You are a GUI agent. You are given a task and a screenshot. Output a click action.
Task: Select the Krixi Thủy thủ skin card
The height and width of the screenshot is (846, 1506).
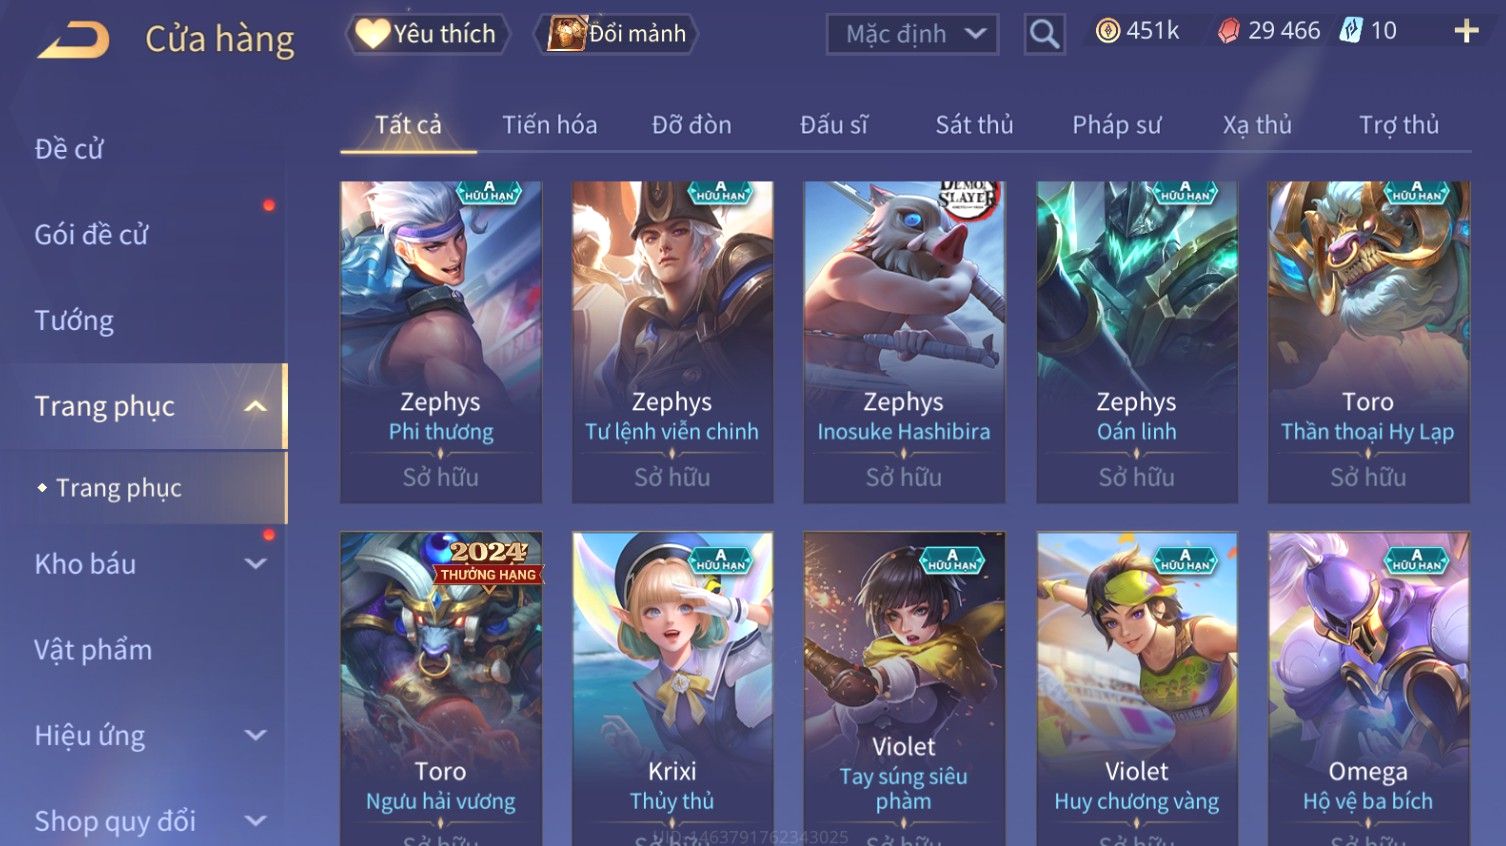click(x=672, y=689)
